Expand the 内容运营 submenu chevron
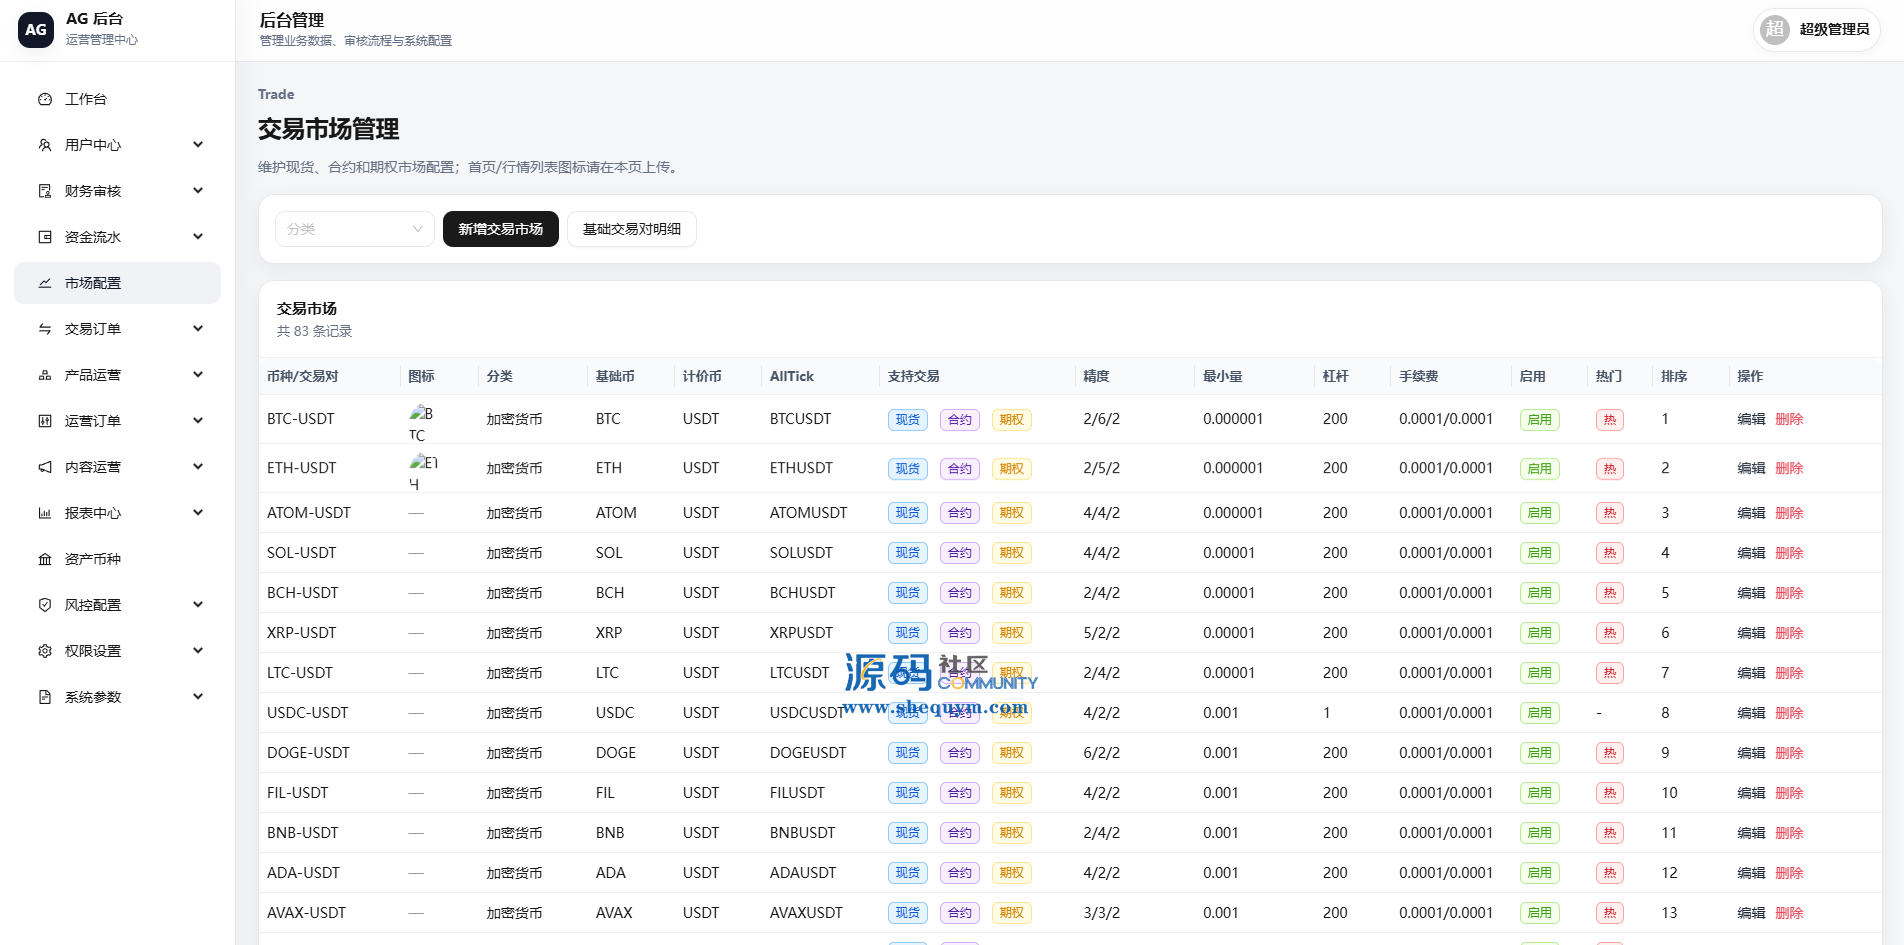 [x=198, y=467]
